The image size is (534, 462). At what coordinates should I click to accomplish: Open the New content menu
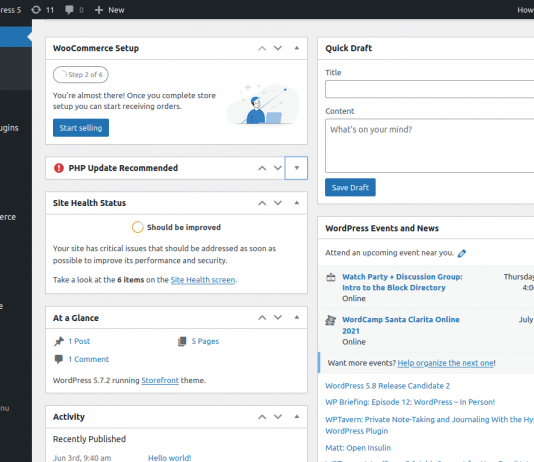click(109, 10)
